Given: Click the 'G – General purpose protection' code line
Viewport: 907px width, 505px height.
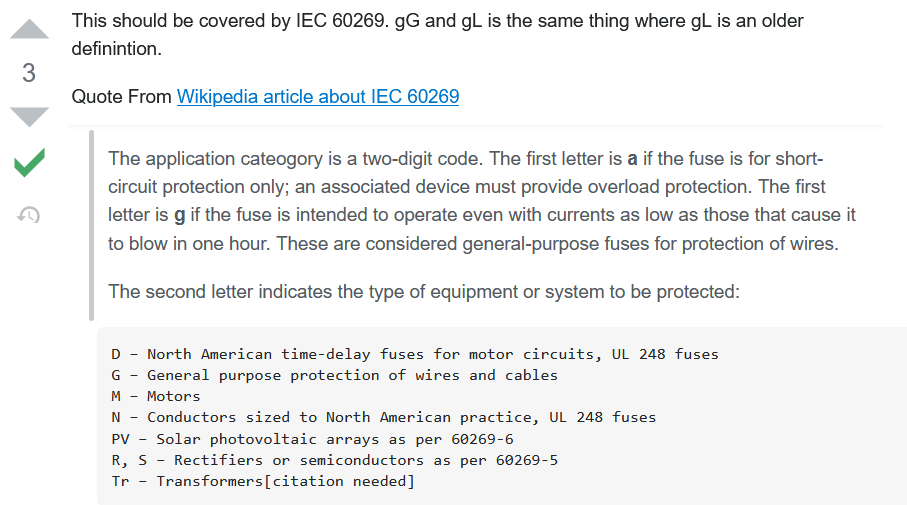Looking at the screenshot, I should coord(334,375).
